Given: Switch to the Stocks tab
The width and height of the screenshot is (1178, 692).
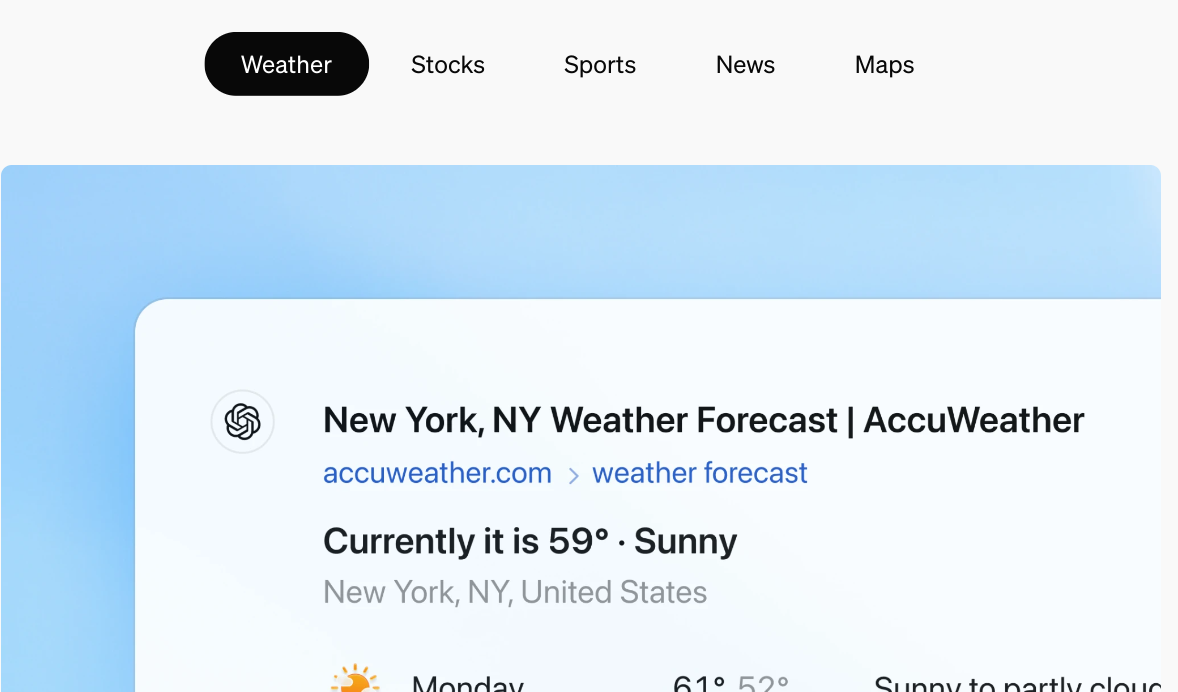Looking at the screenshot, I should coord(447,65).
